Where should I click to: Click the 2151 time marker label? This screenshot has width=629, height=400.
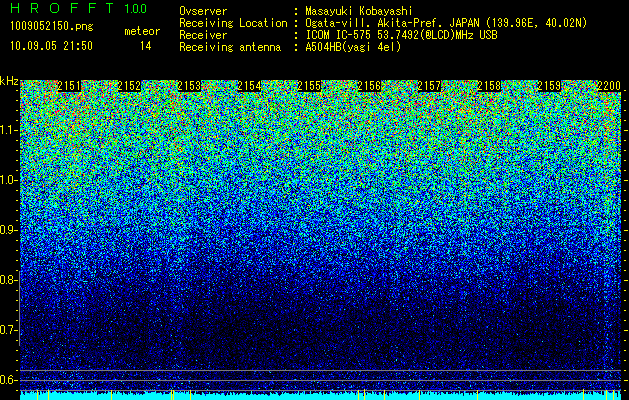click(x=69, y=86)
